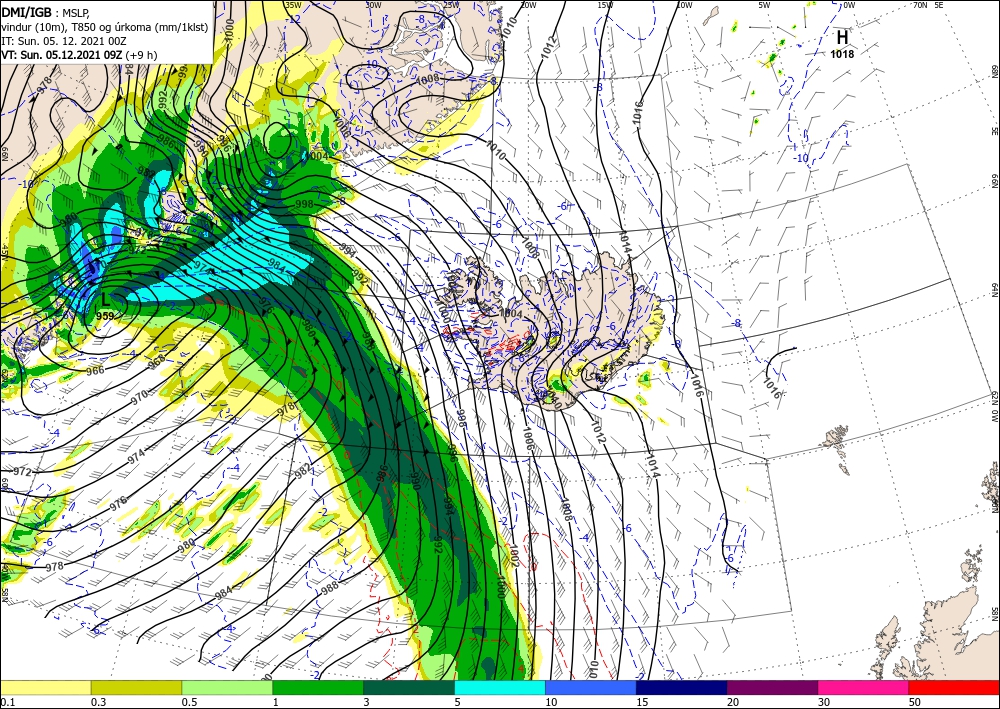Select the navy 15–20 legend color band

click(x=682, y=687)
